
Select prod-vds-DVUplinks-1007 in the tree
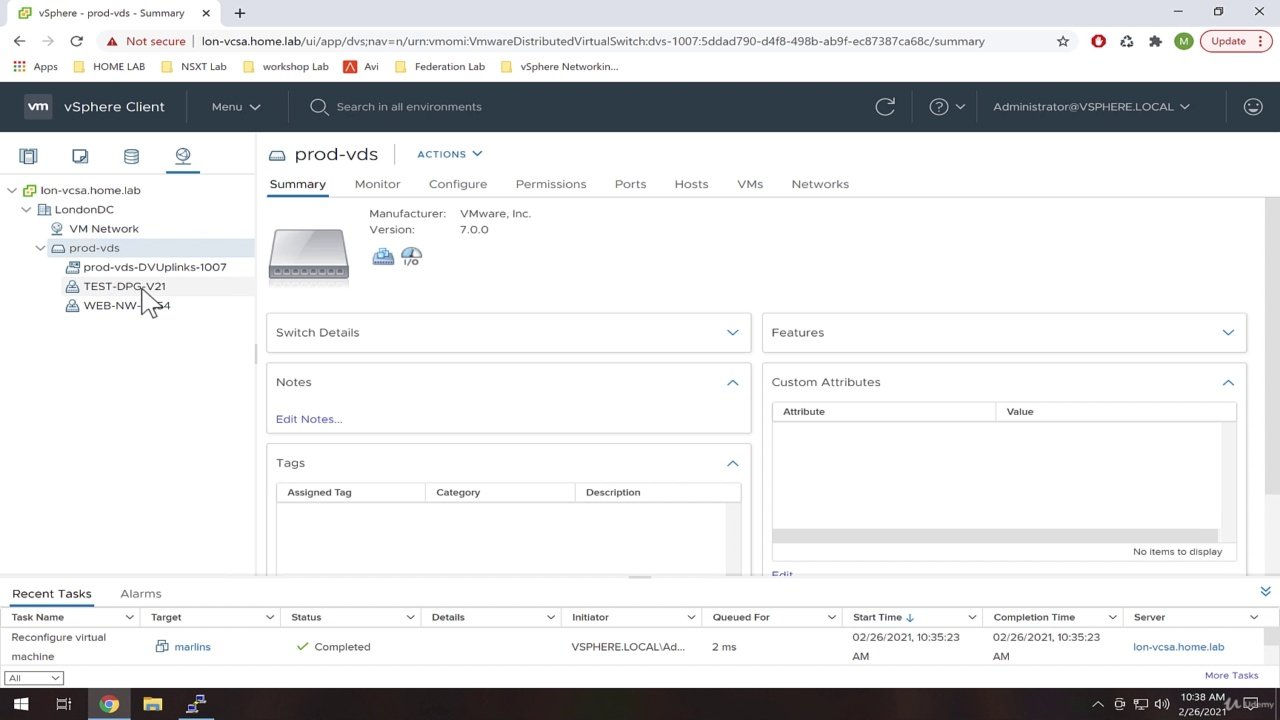point(155,267)
